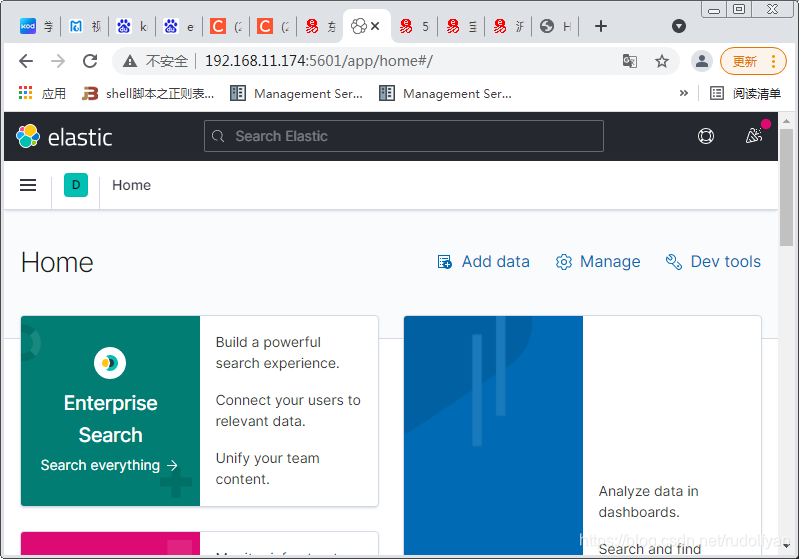Click the Add data icon

[x=444, y=262]
